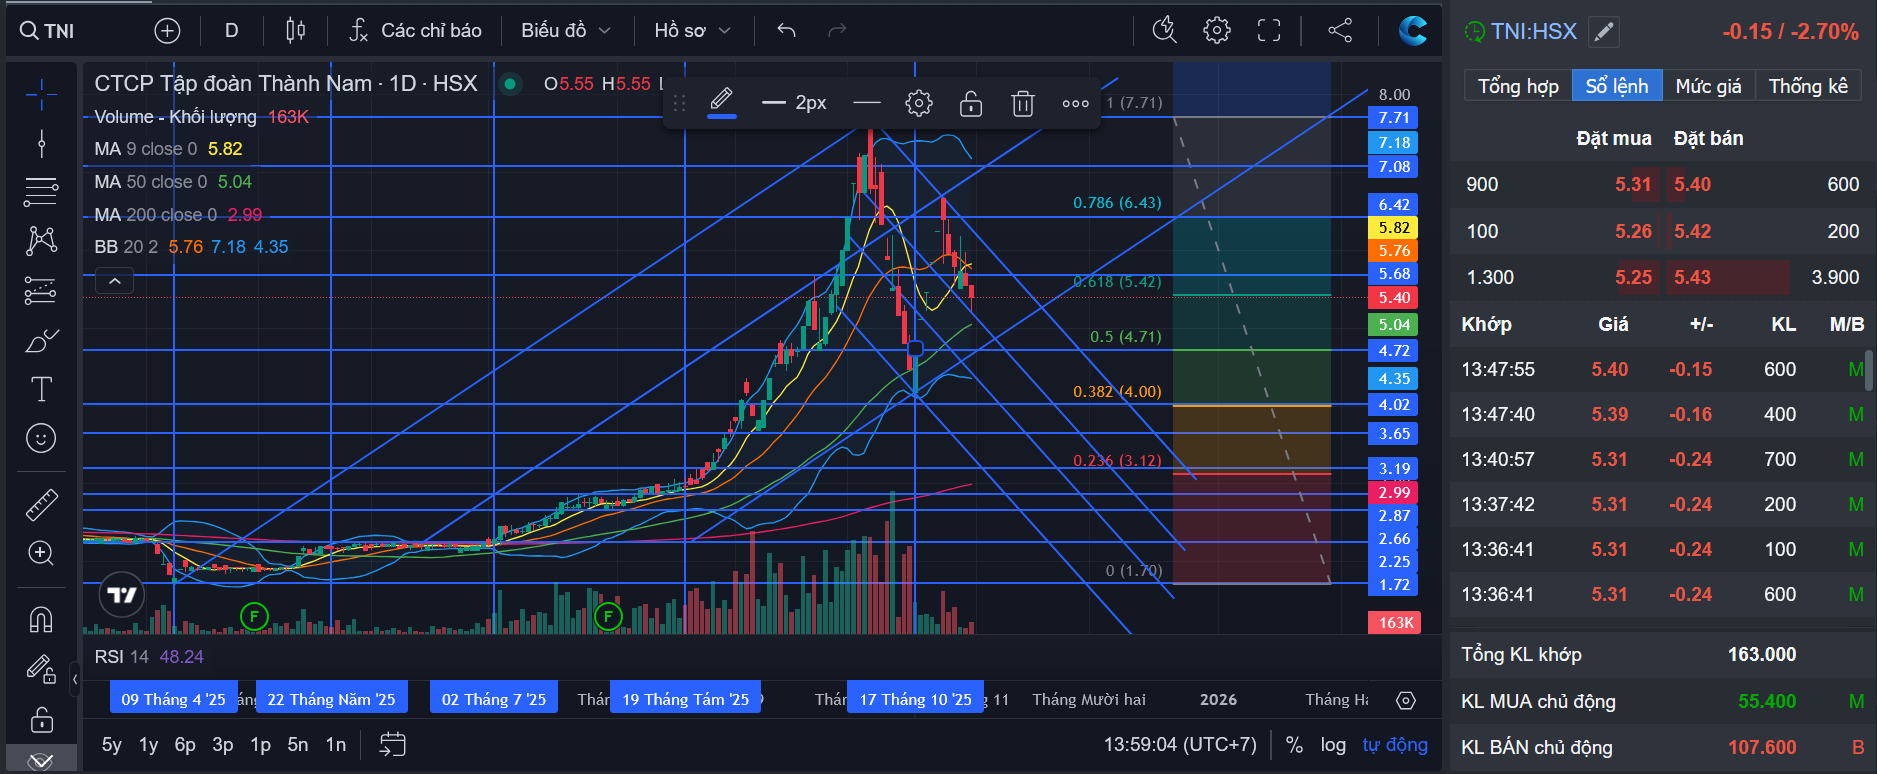1877x774 pixels.
Task: Switch to Tổng hợp tab
Action: click(1518, 86)
